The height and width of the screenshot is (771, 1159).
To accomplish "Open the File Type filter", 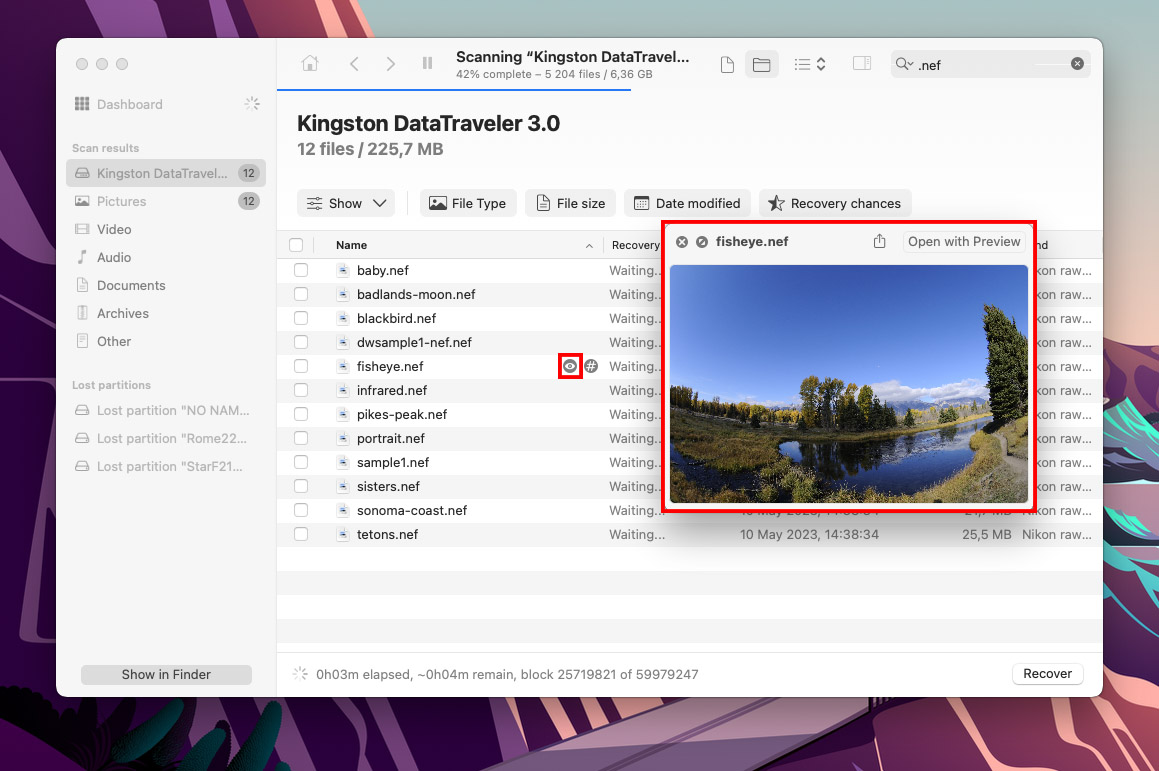I will pos(468,203).
